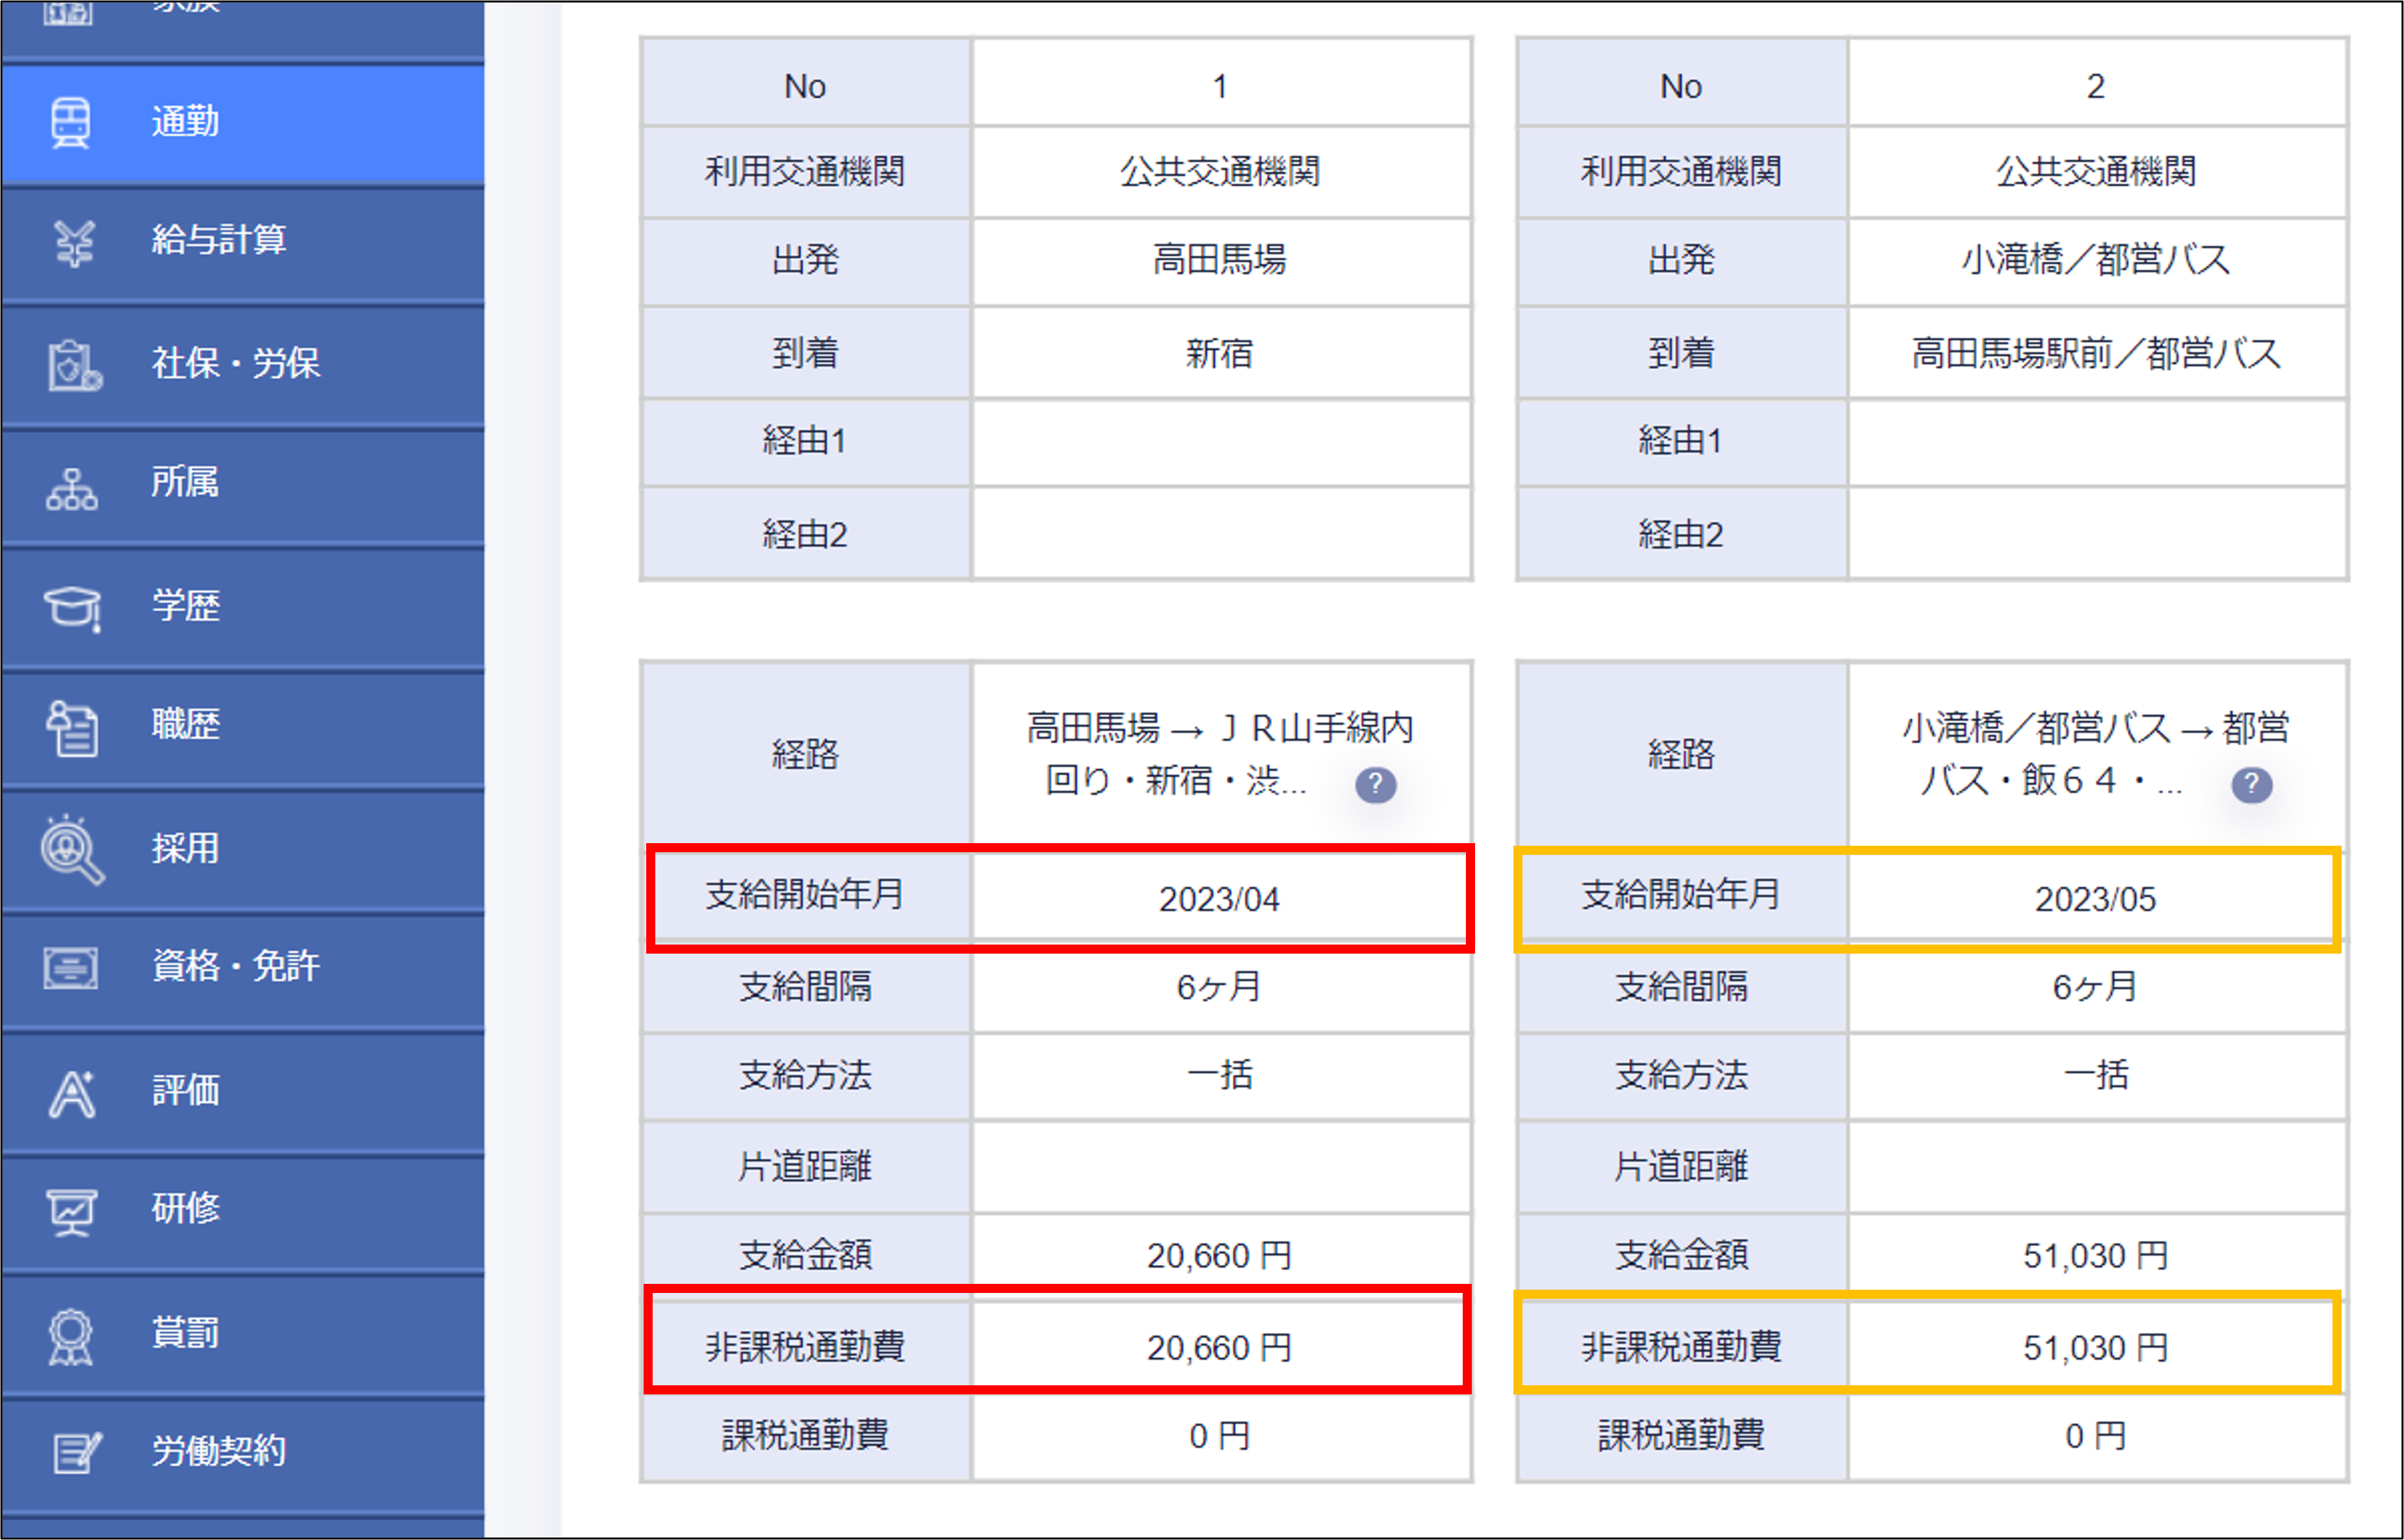Image resolution: width=2404 pixels, height=1540 pixels.
Task: Select the 所属 sidebar entry
Action: point(185,483)
